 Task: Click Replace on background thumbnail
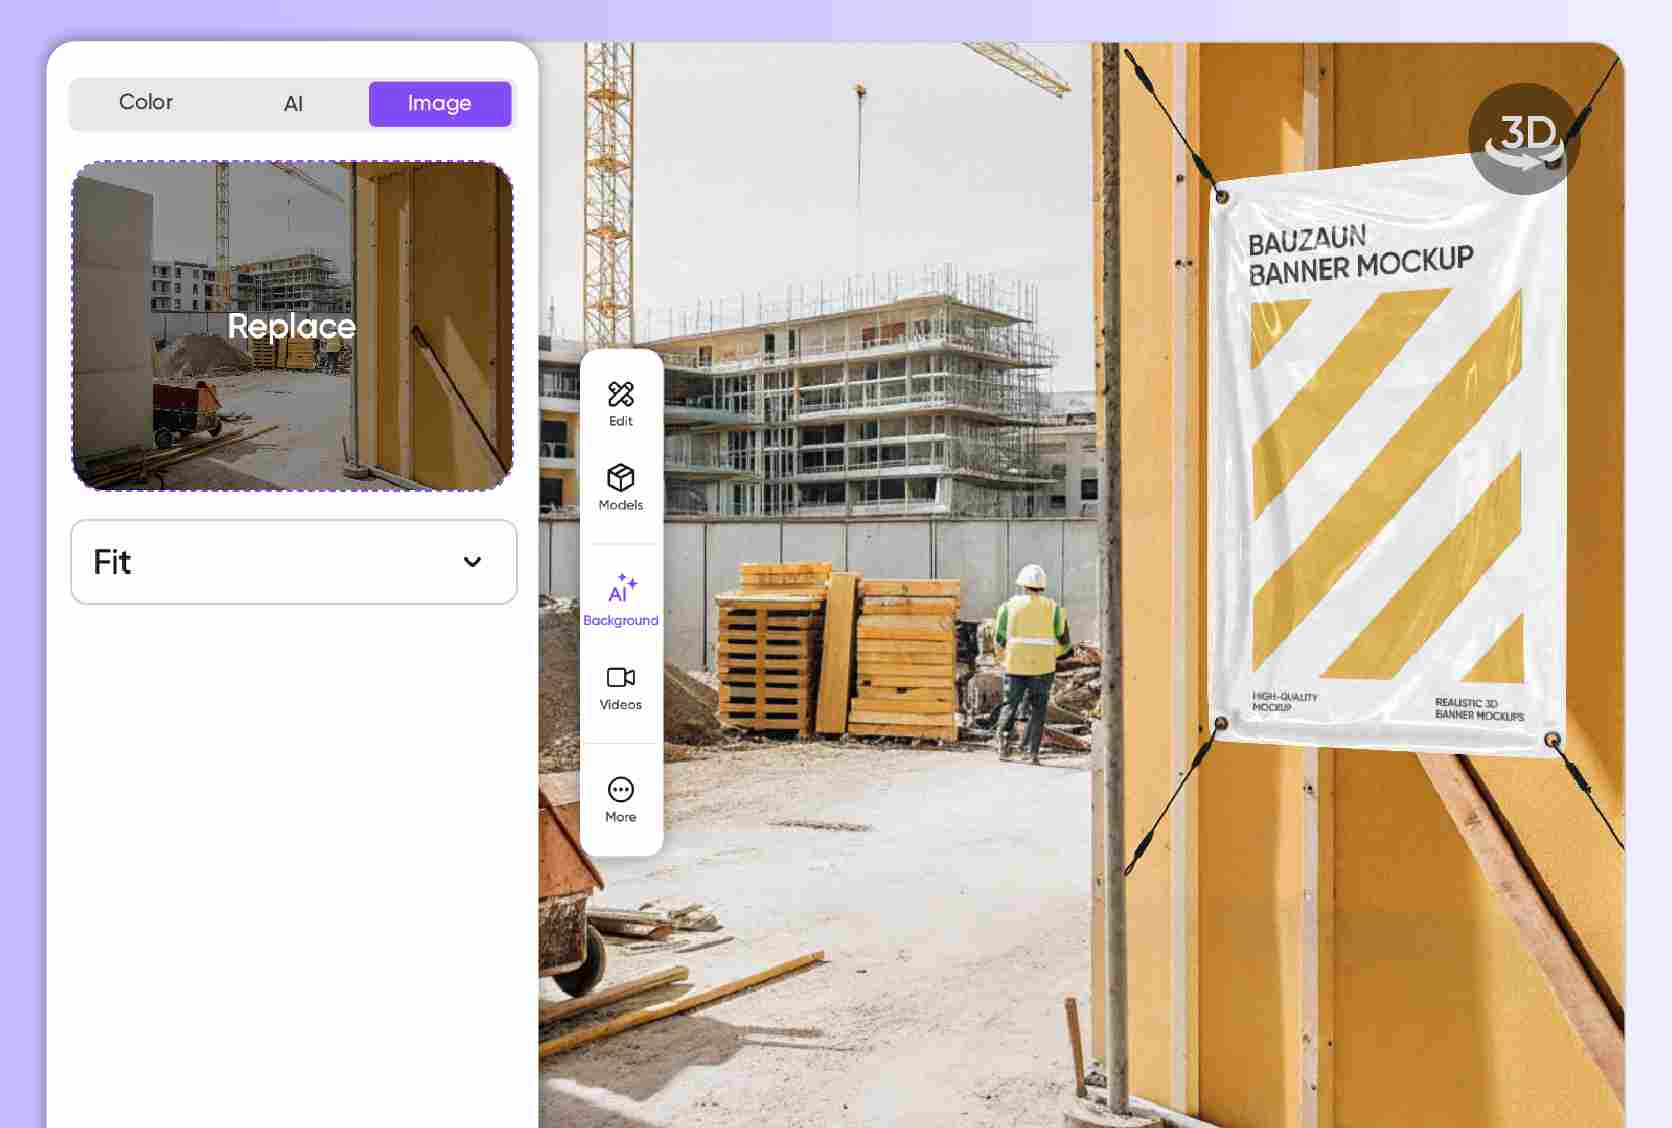coord(291,326)
